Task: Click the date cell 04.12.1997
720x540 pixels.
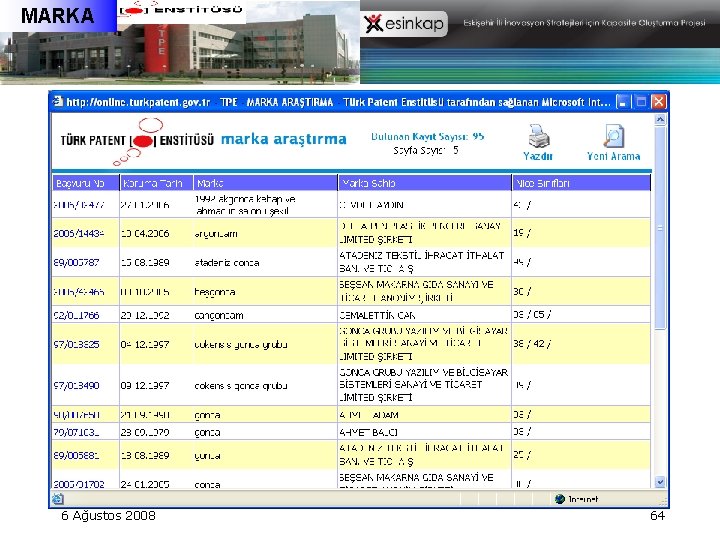Action: pyautogui.click(x=156, y=344)
